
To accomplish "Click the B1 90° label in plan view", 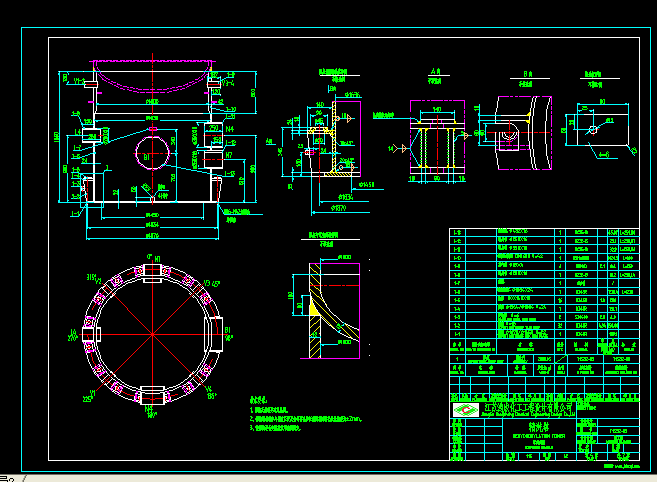I will pyautogui.click(x=228, y=334).
